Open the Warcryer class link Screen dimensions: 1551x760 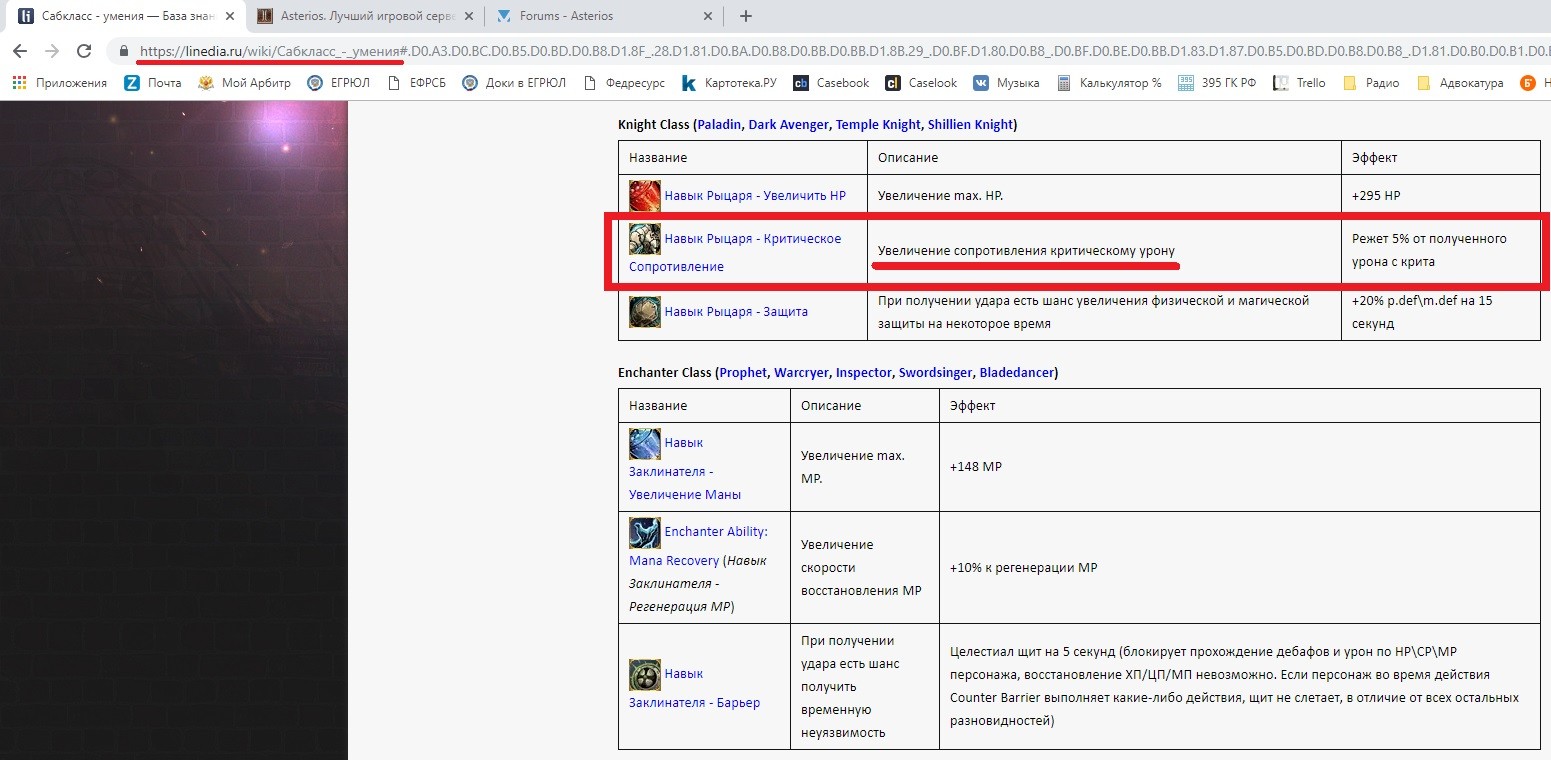tap(802, 372)
